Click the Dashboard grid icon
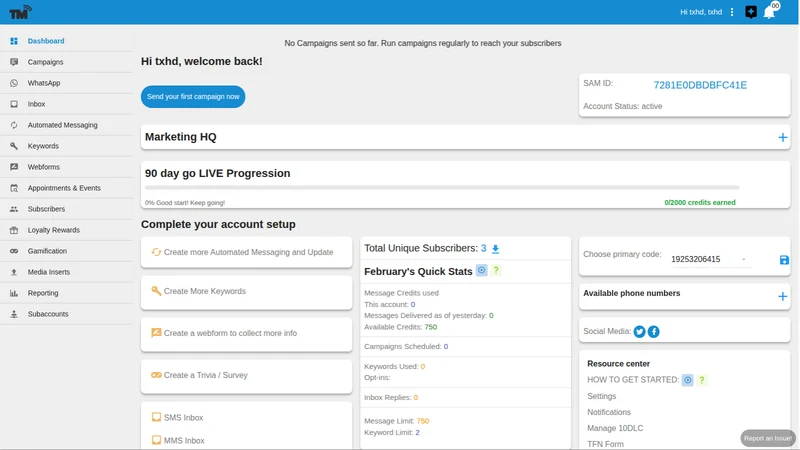The height and width of the screenshot is (450, 800). coord(14,41)
